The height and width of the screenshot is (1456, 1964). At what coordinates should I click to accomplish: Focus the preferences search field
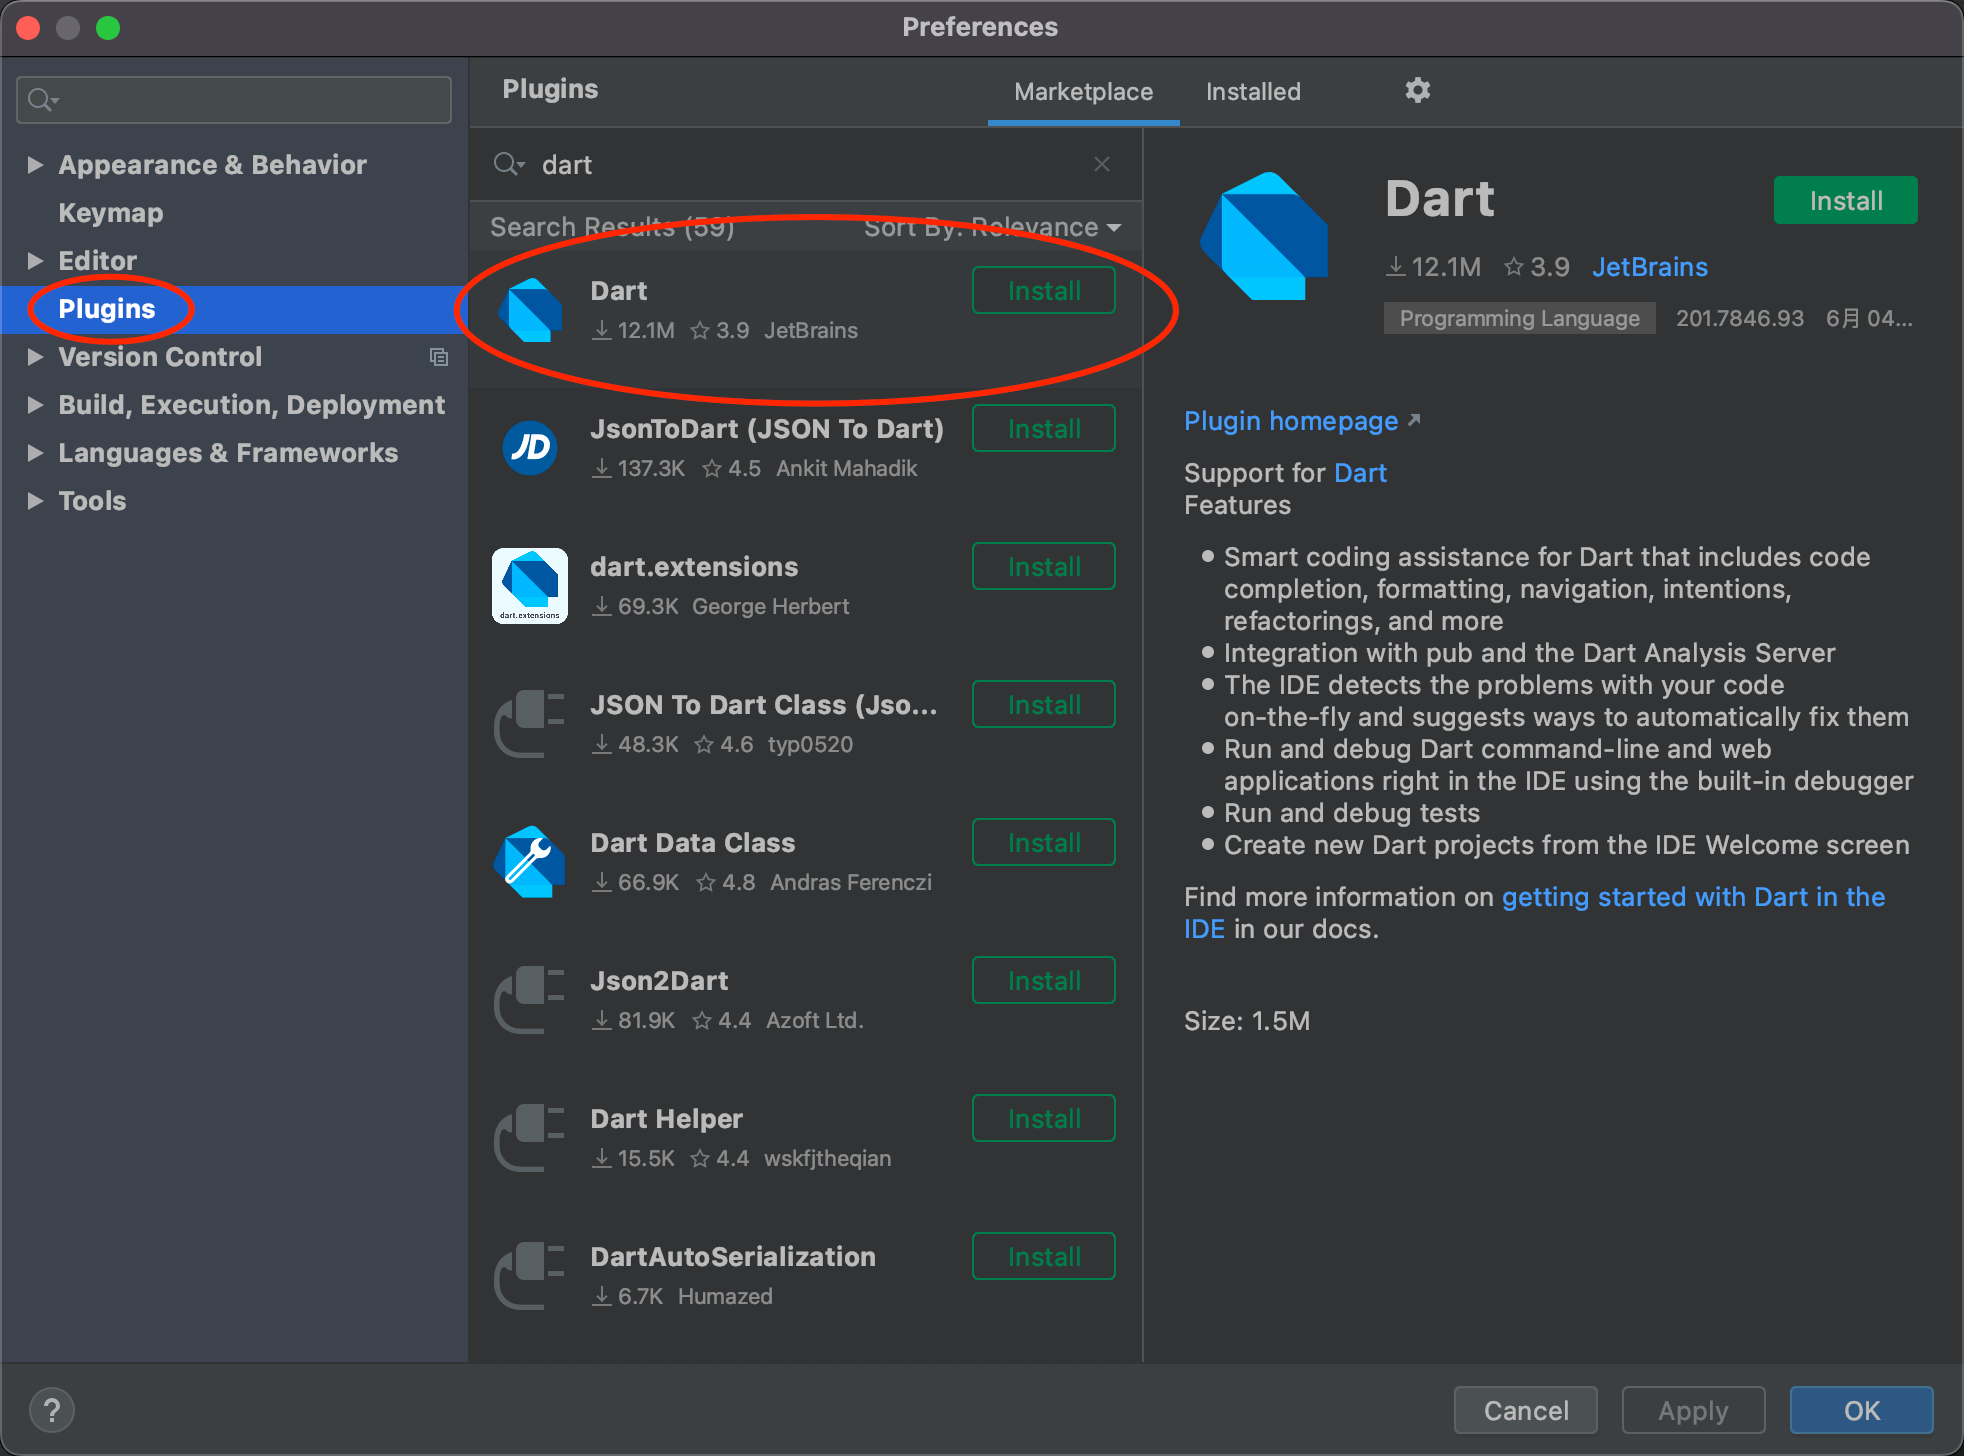click(234, 100)
